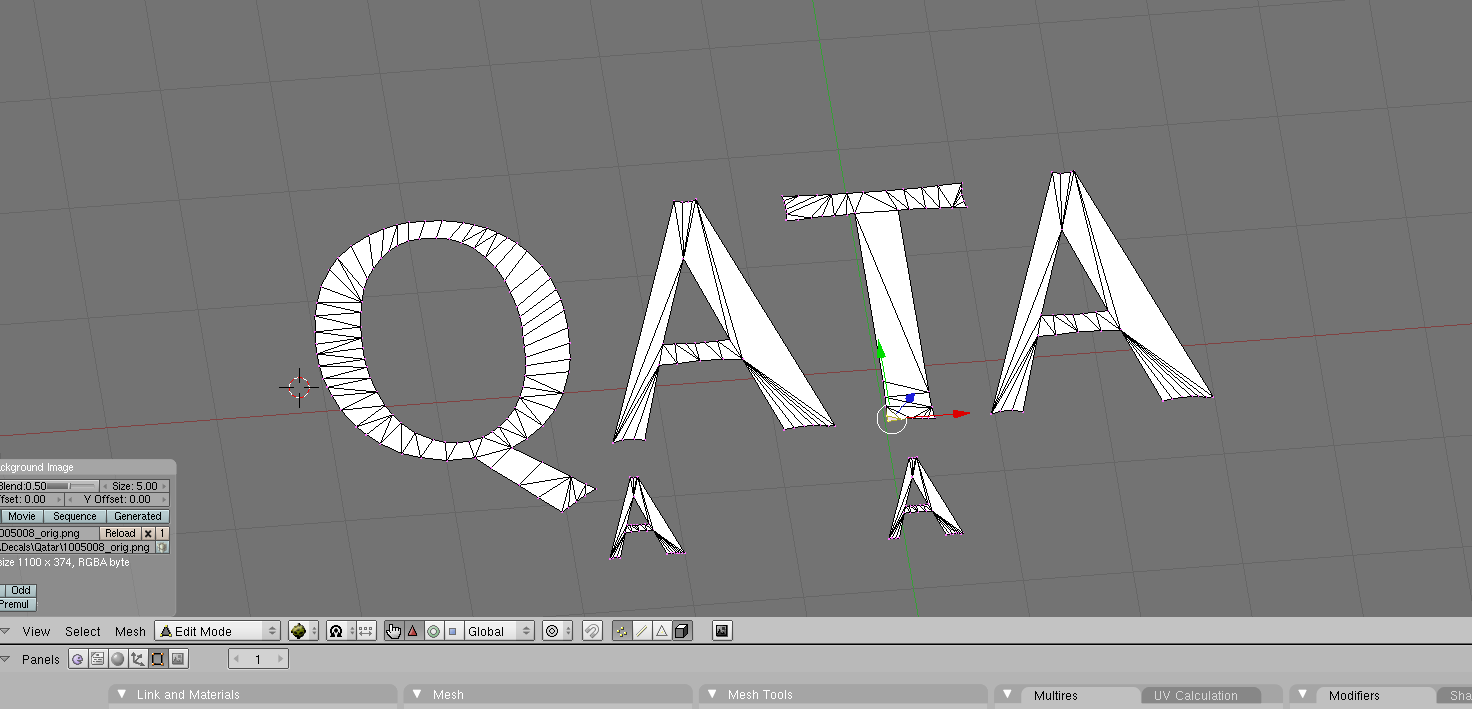Increase the background image Size value

click(x=164, y=486)
